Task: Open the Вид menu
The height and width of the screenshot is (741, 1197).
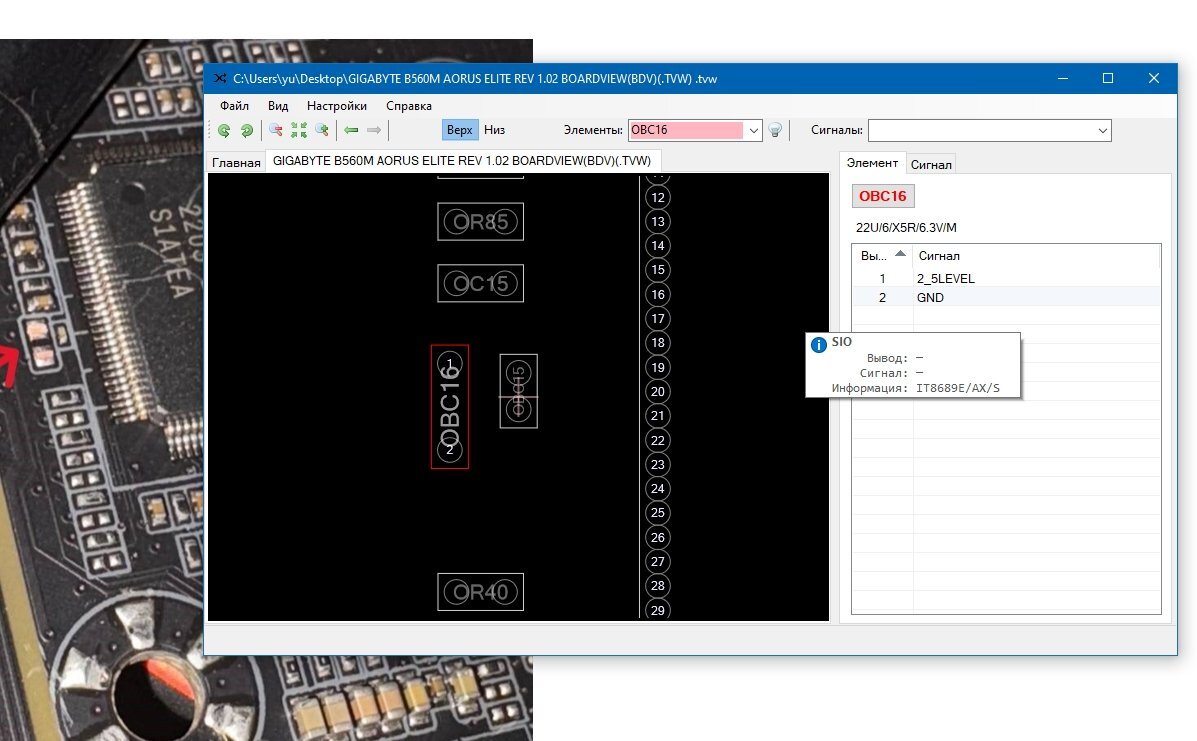Action: [x=278, y=106]
